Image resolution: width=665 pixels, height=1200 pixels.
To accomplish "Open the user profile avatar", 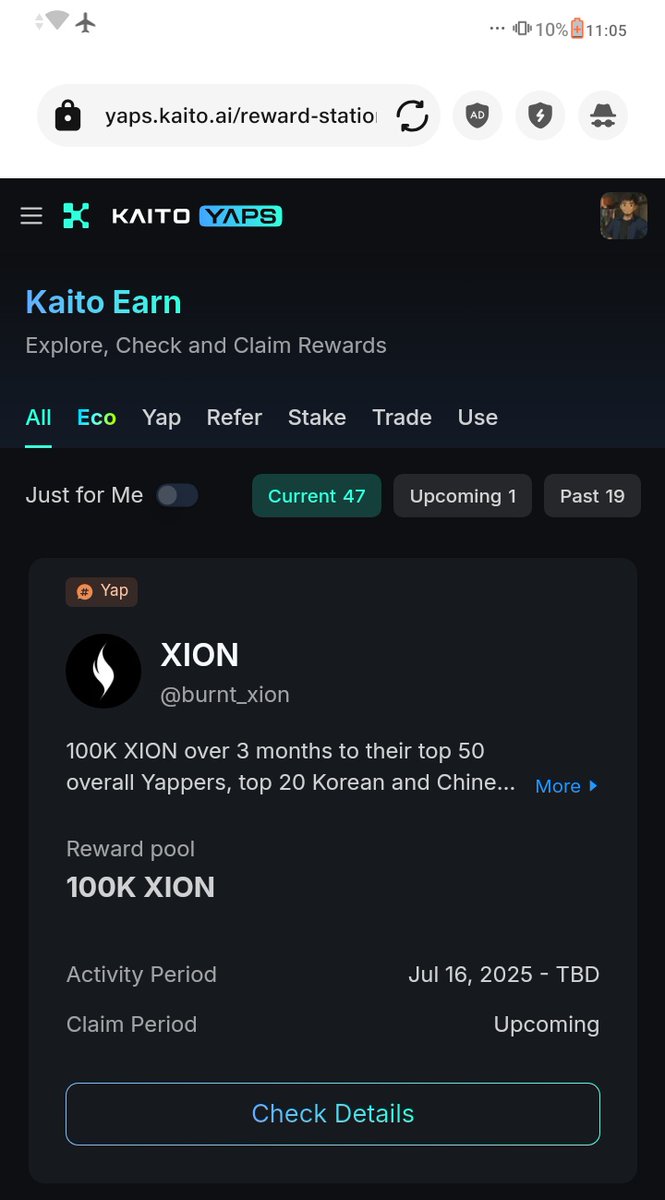I will (623, 216).
